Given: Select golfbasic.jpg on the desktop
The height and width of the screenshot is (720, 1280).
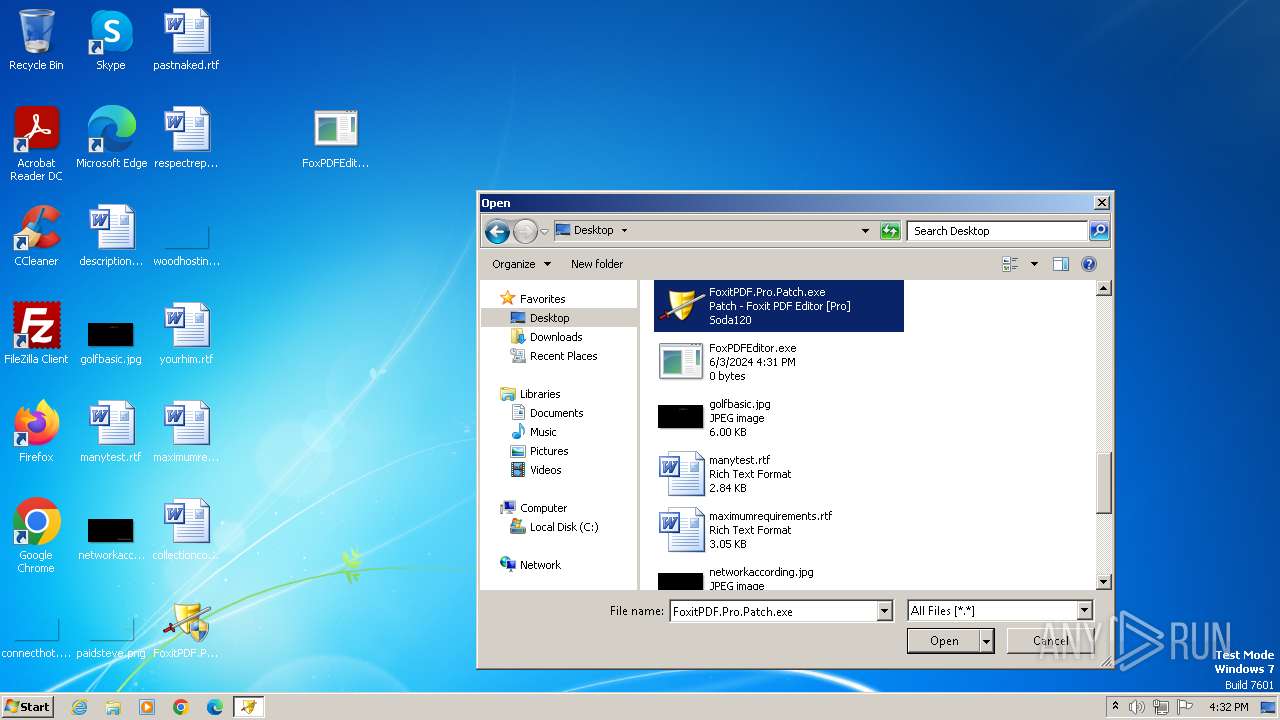Looking at the screenshot, I should tap(111, 340).
